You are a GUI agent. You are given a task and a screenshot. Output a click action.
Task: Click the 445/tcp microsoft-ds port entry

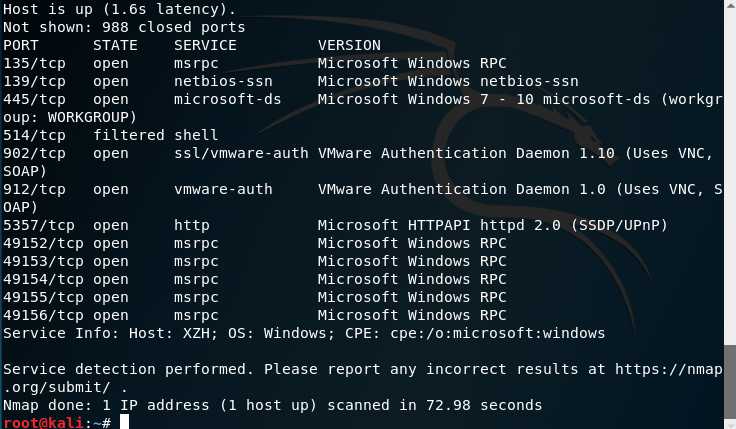pyautogui.click(x=34, y=100)
